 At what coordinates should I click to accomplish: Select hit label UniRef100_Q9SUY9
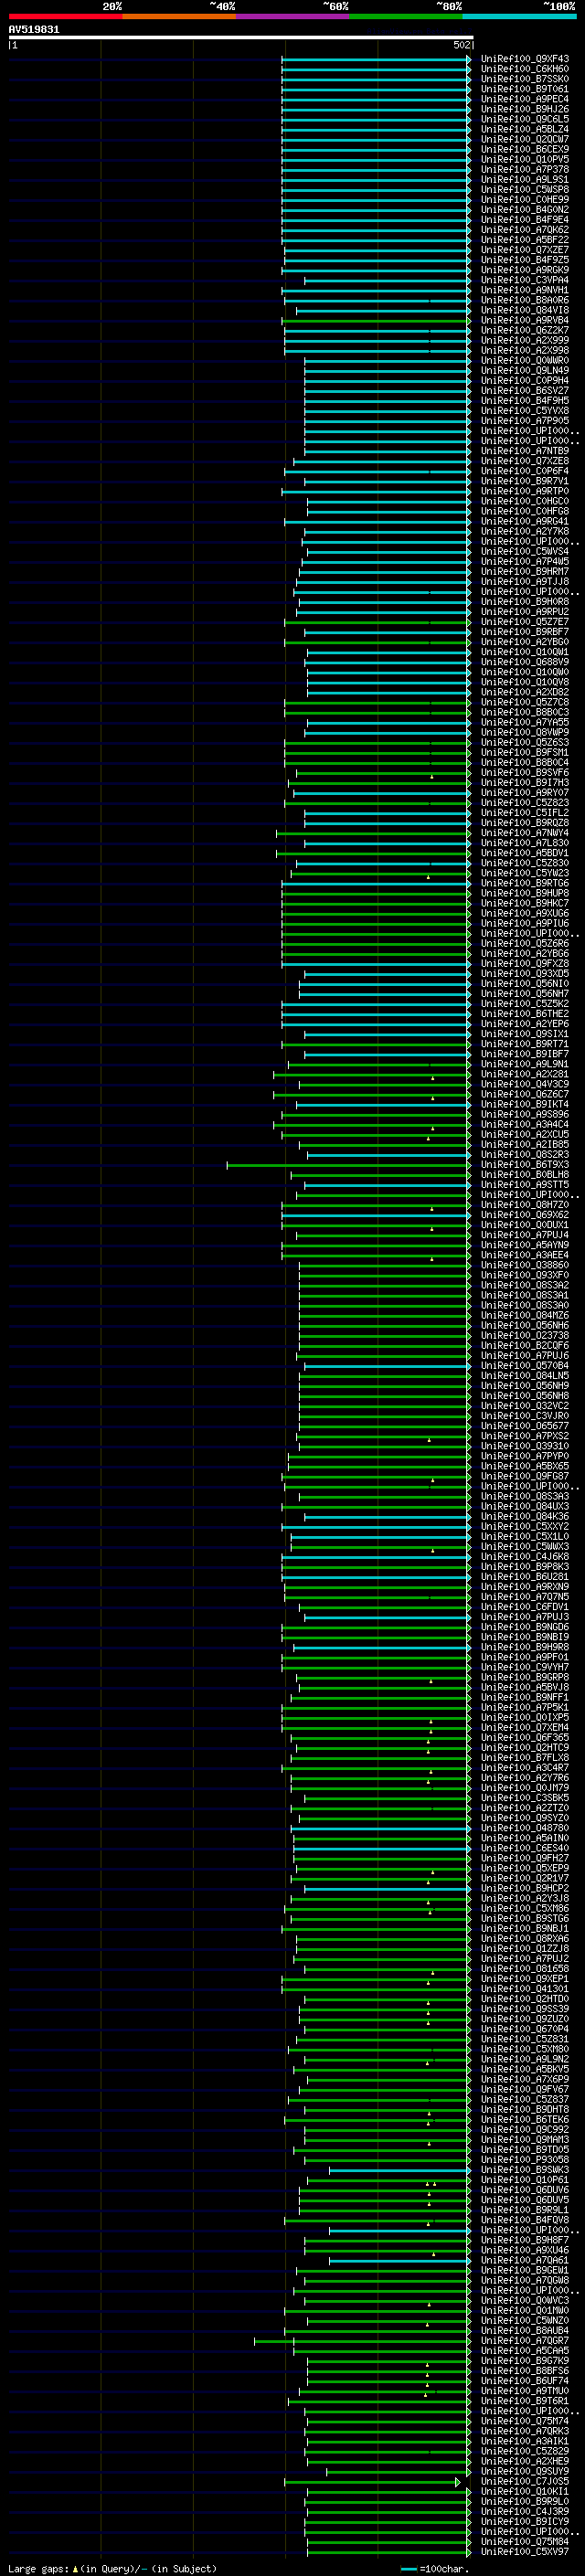coord(525,2471)
